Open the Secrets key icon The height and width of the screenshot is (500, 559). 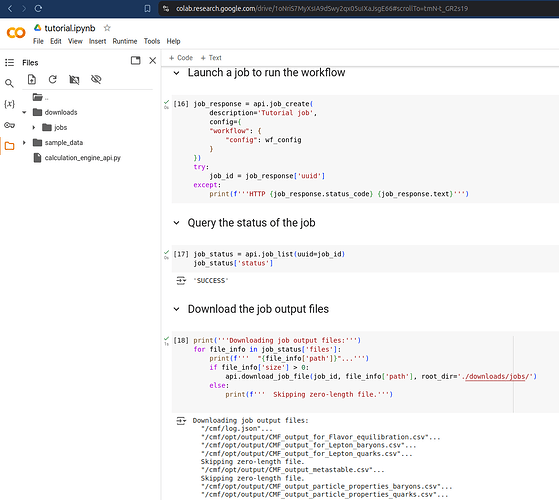click(x=9, y=125)
